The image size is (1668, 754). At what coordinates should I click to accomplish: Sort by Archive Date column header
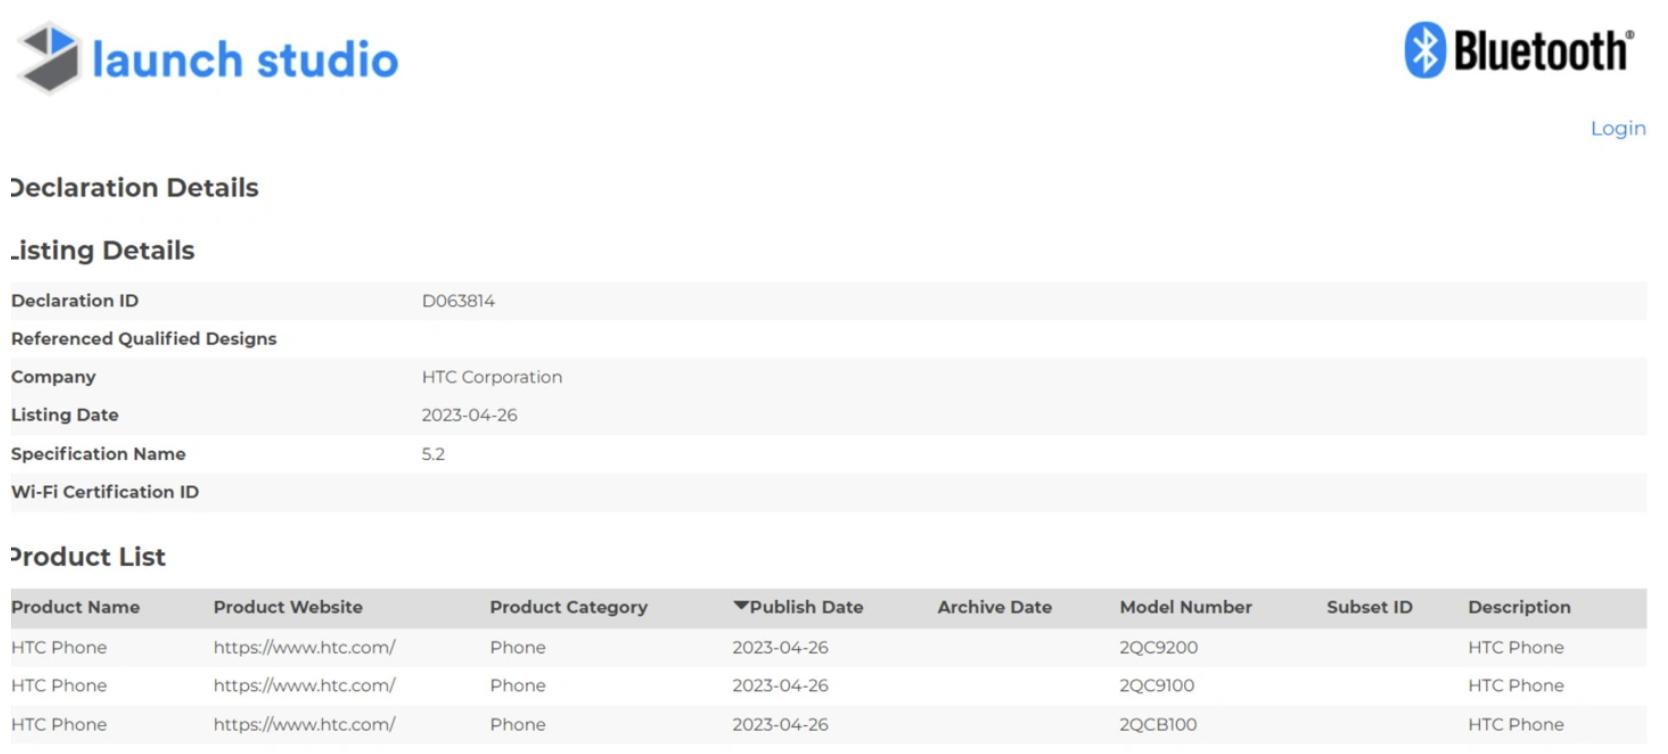pyautogui.click(x=994, y=607)
